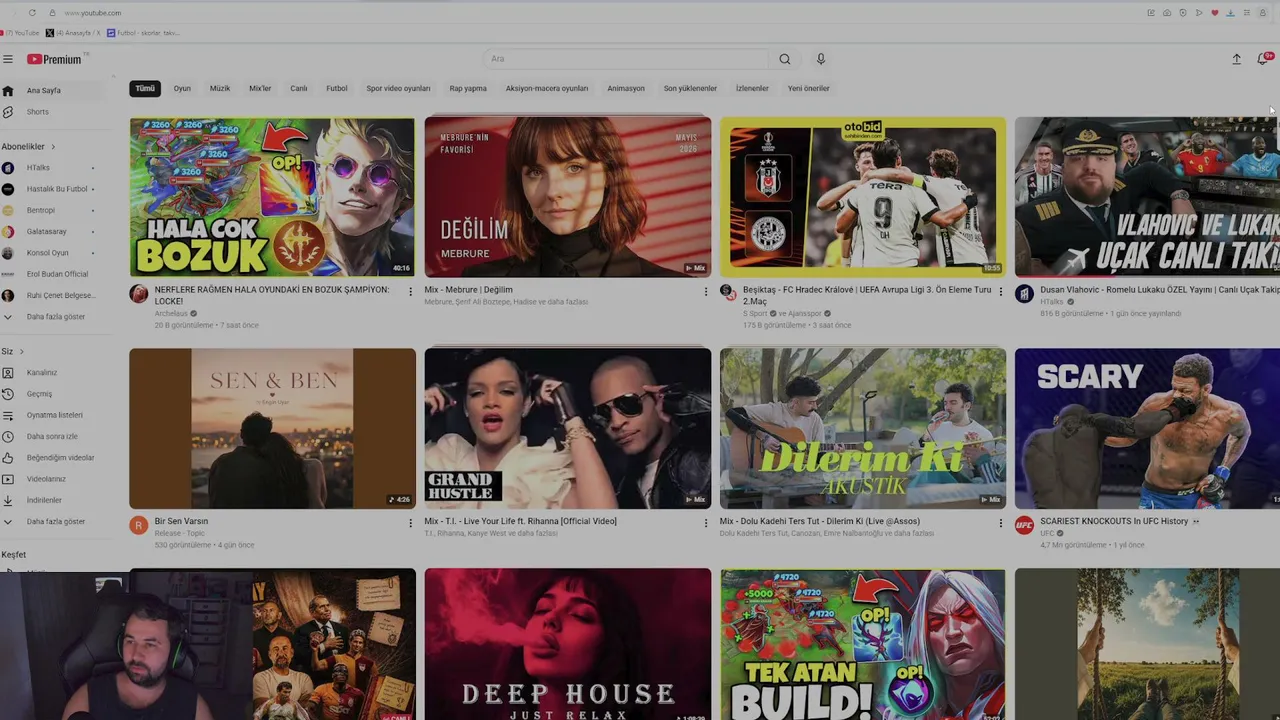Expand the Abonelikler section chevron

(51, 146)
